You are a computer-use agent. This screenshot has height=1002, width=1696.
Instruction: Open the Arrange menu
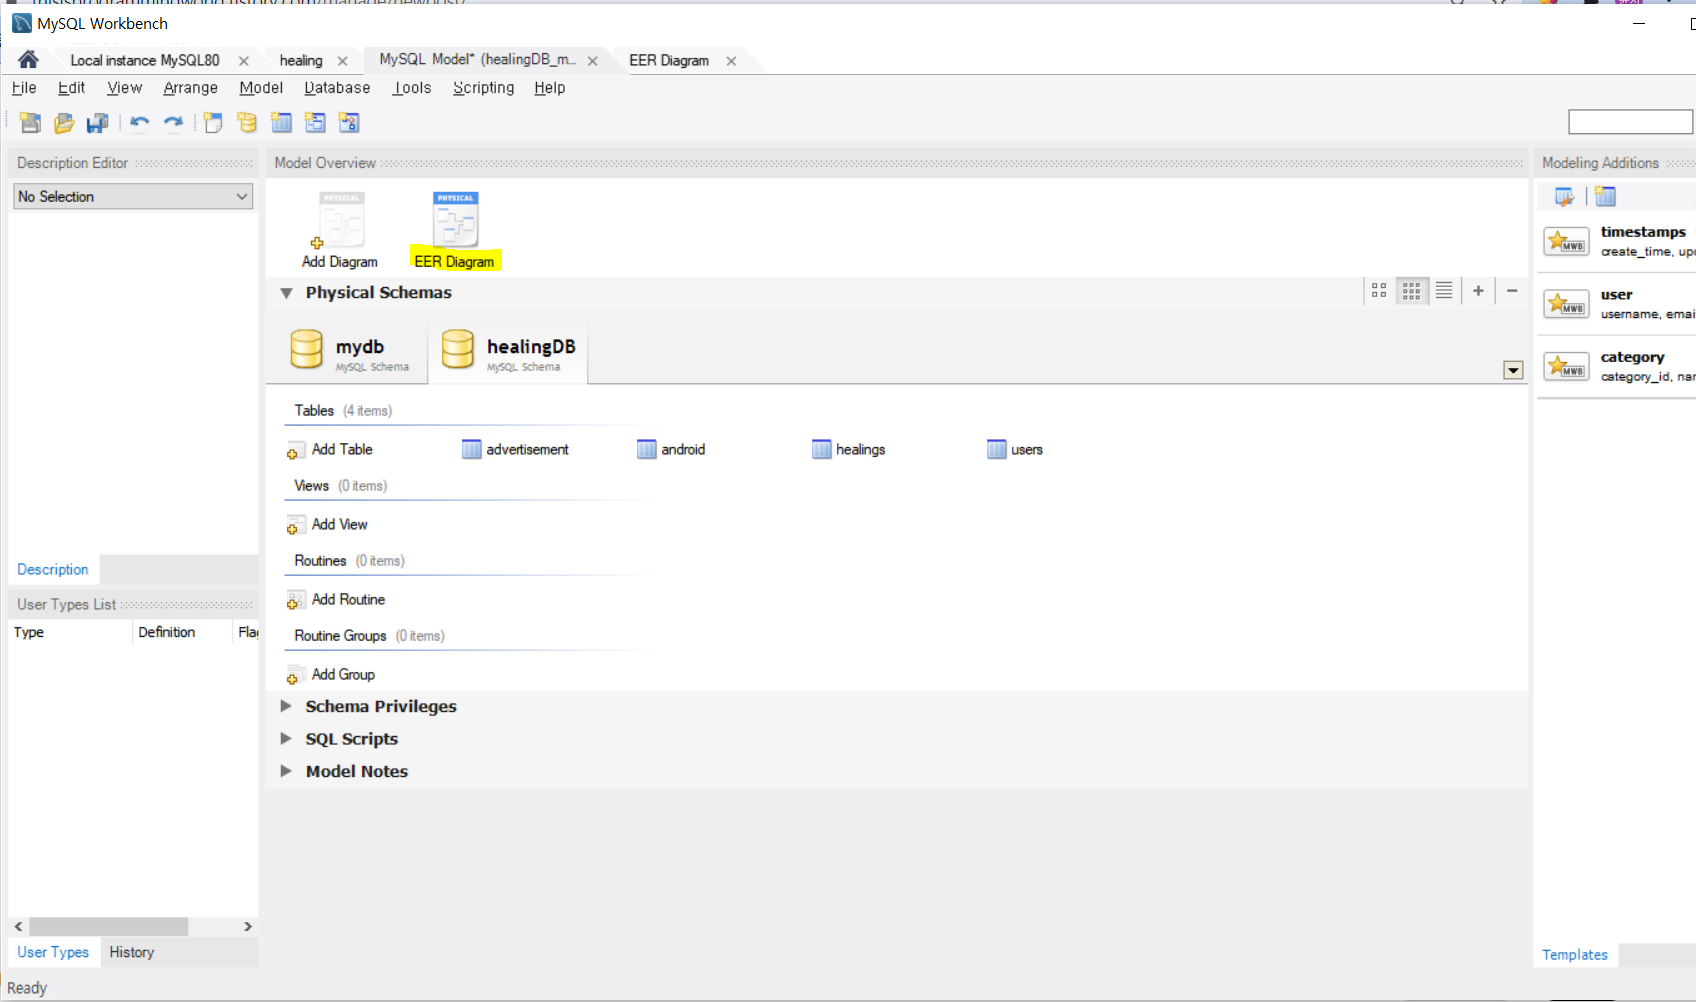(191, 88)
